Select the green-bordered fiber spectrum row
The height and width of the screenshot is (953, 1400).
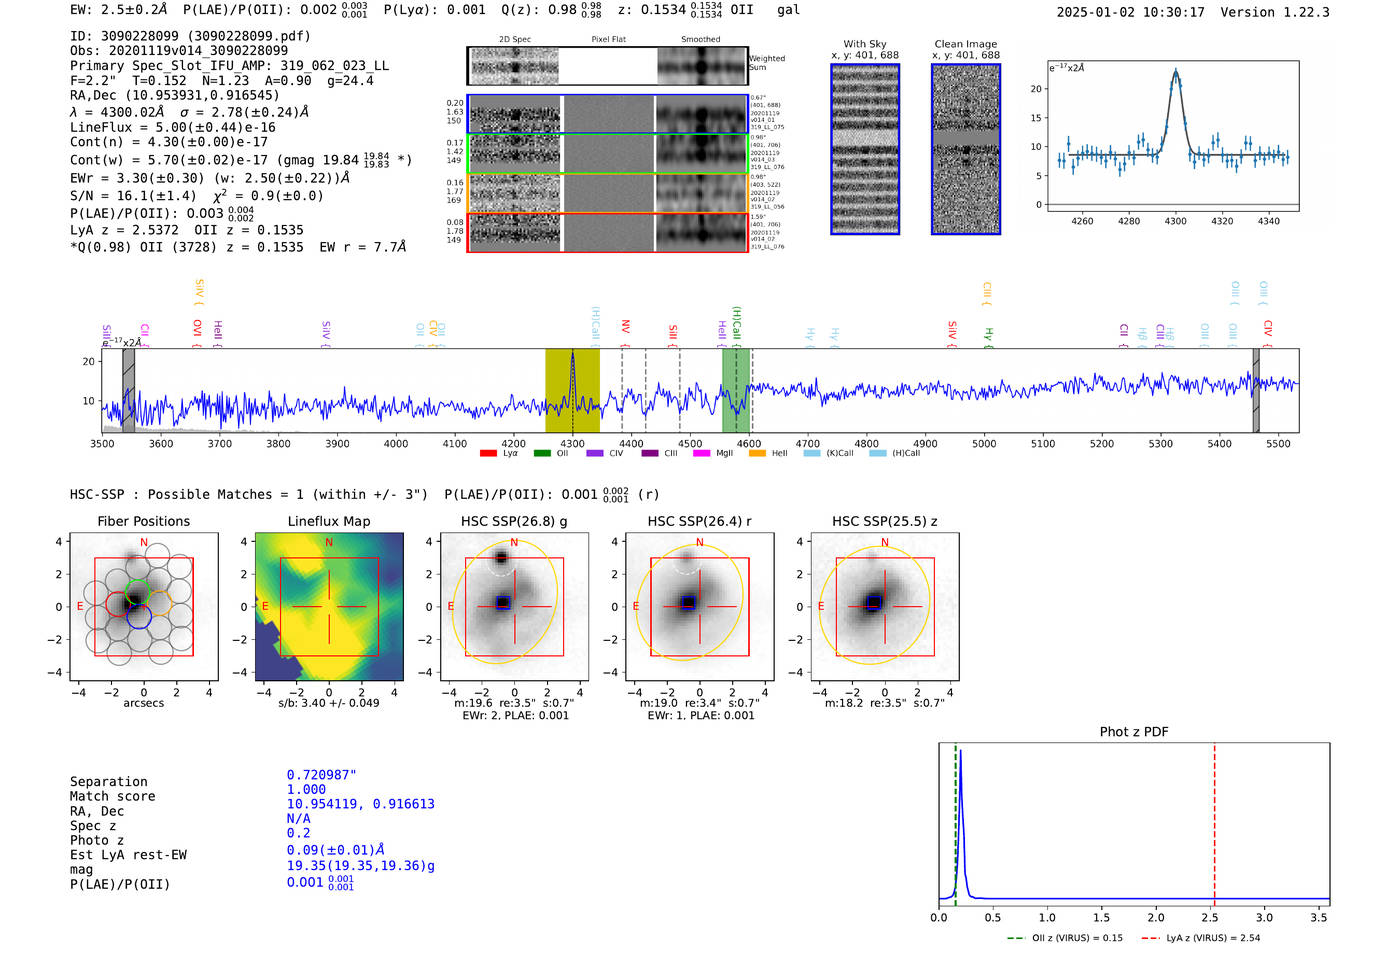pos(608,154)
